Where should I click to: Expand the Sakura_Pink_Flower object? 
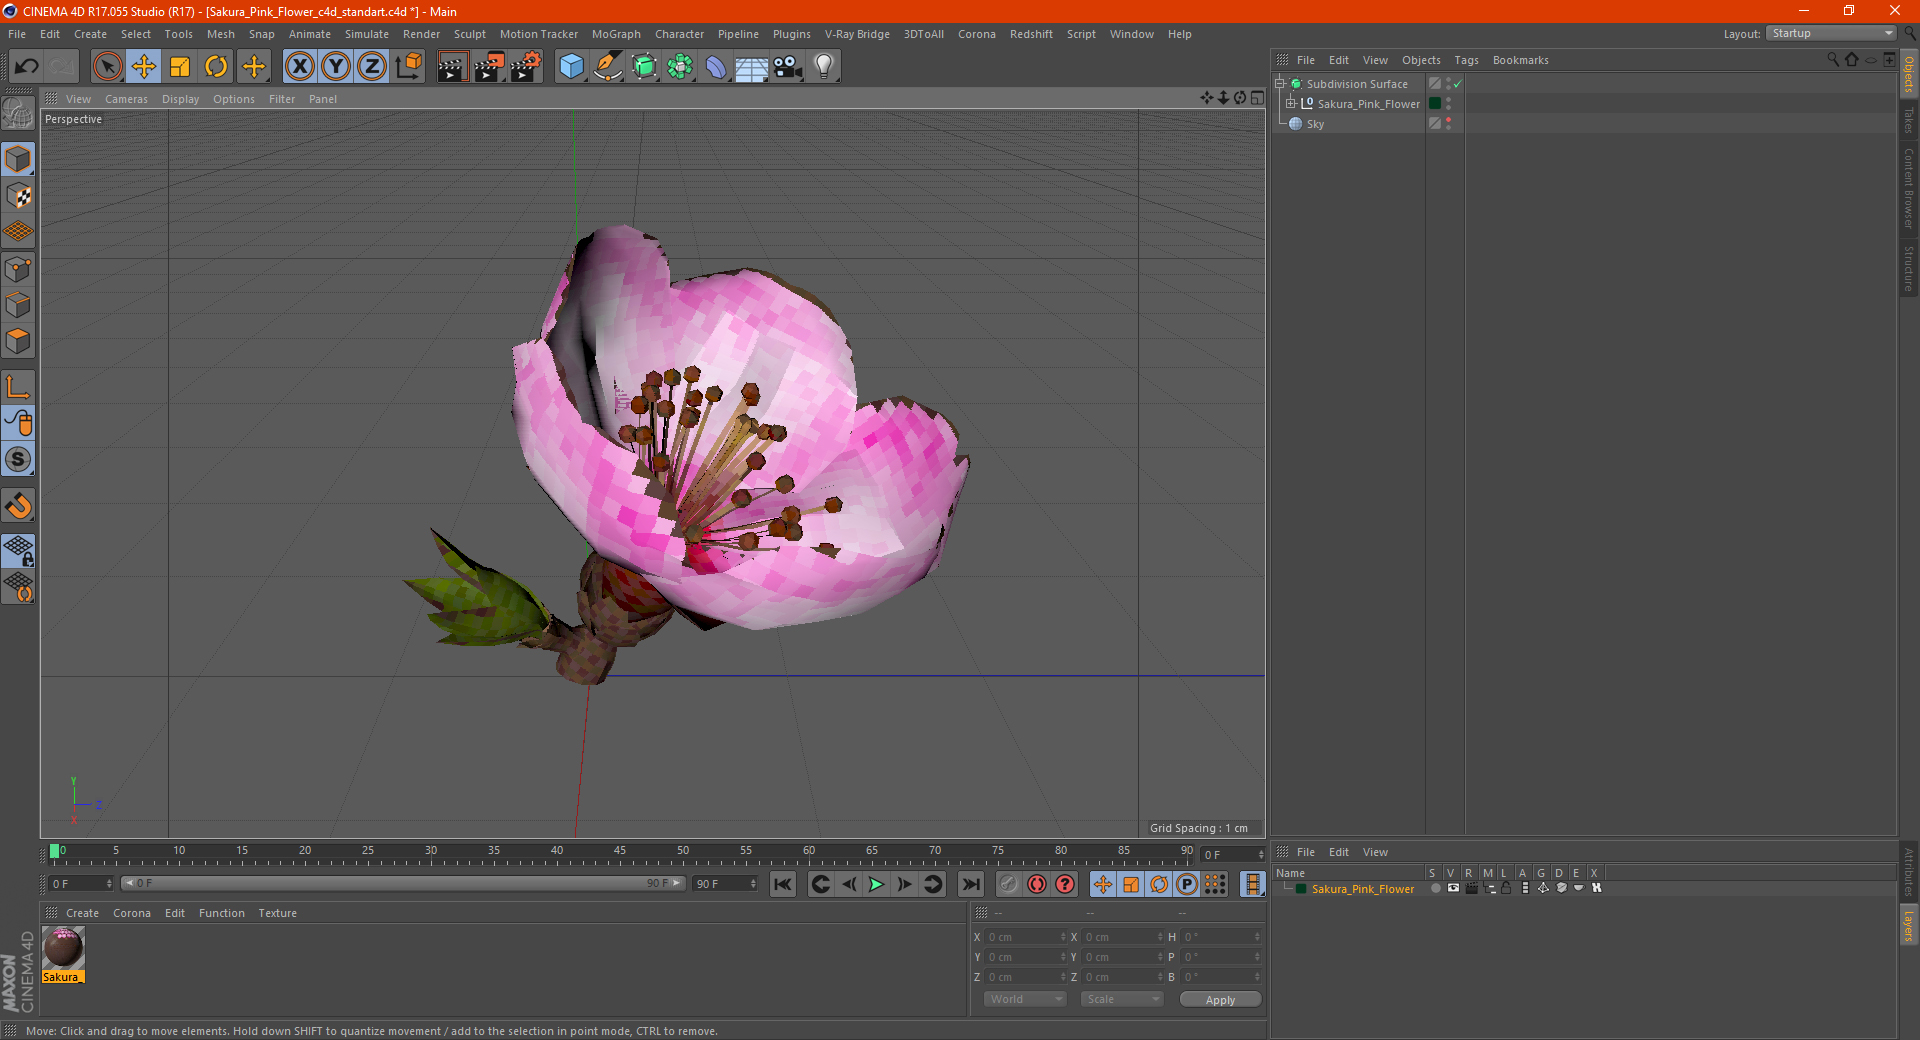click(1291, 103)
